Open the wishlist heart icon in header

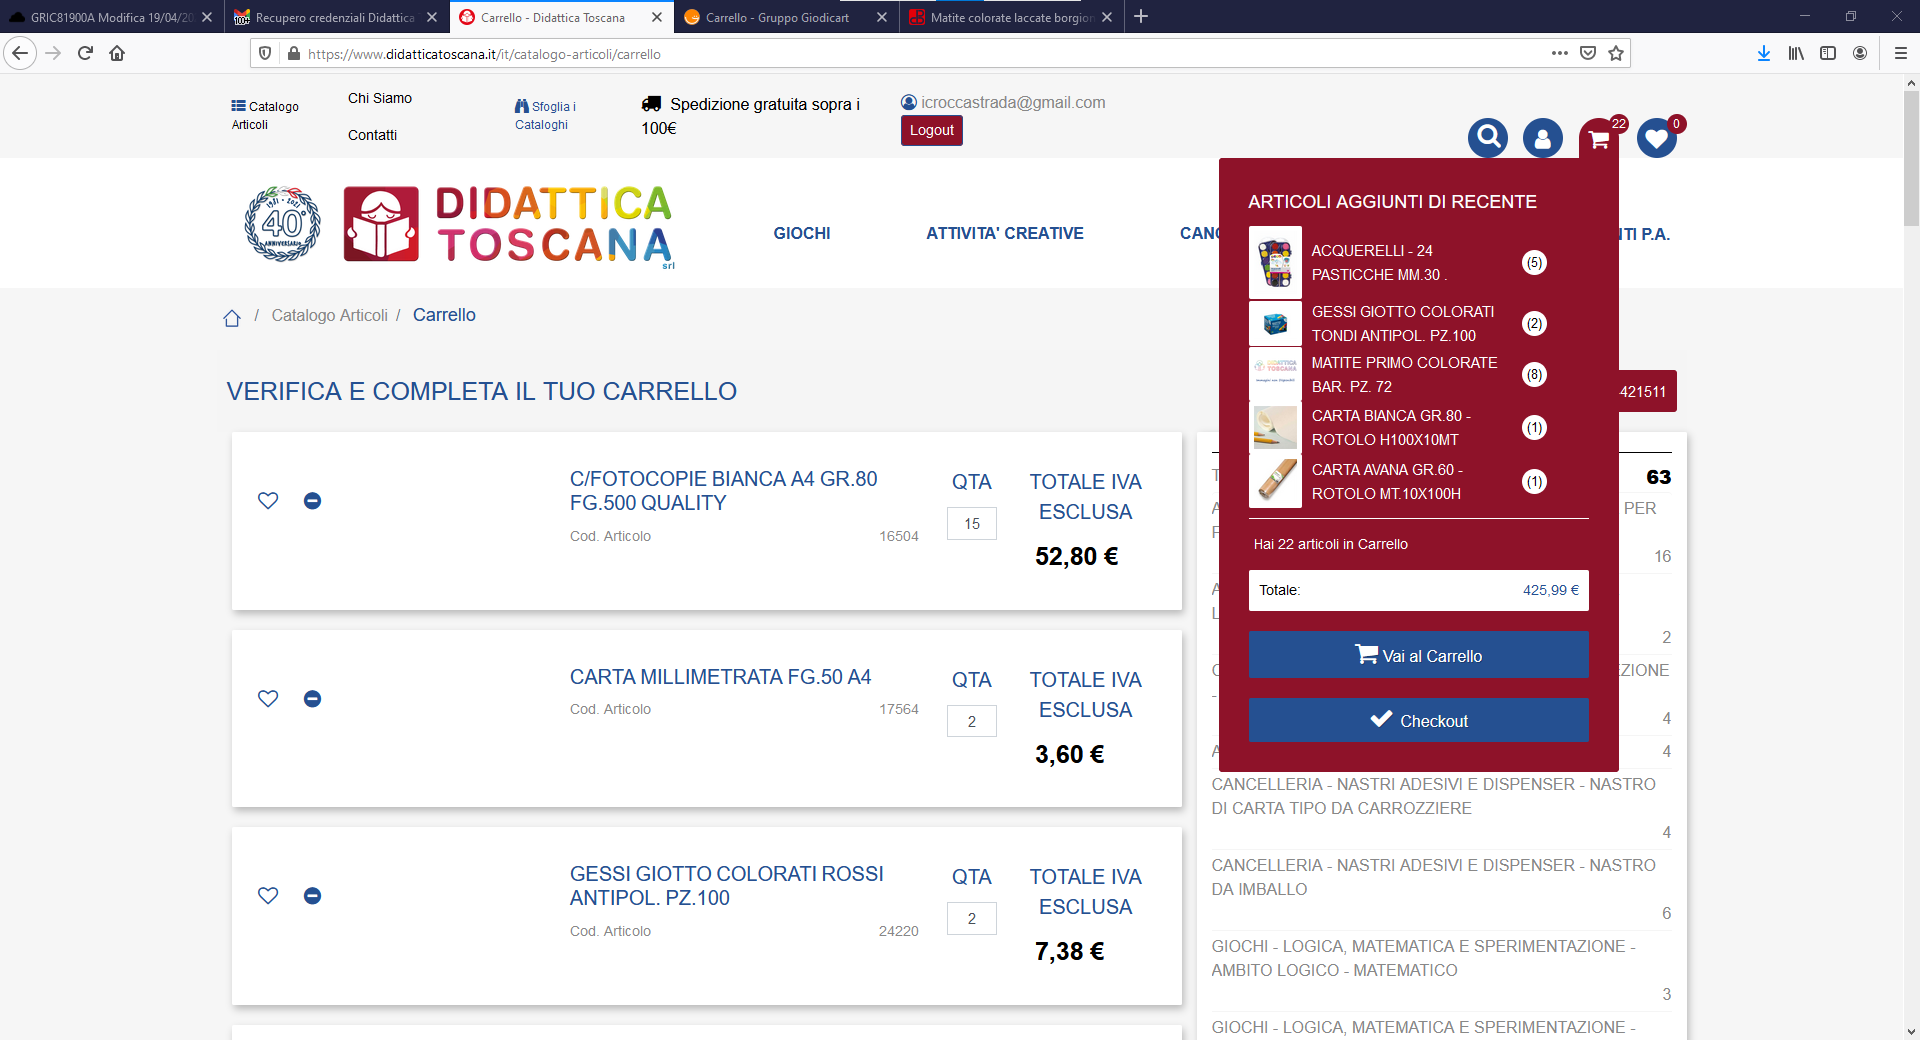pos(1656,138)
